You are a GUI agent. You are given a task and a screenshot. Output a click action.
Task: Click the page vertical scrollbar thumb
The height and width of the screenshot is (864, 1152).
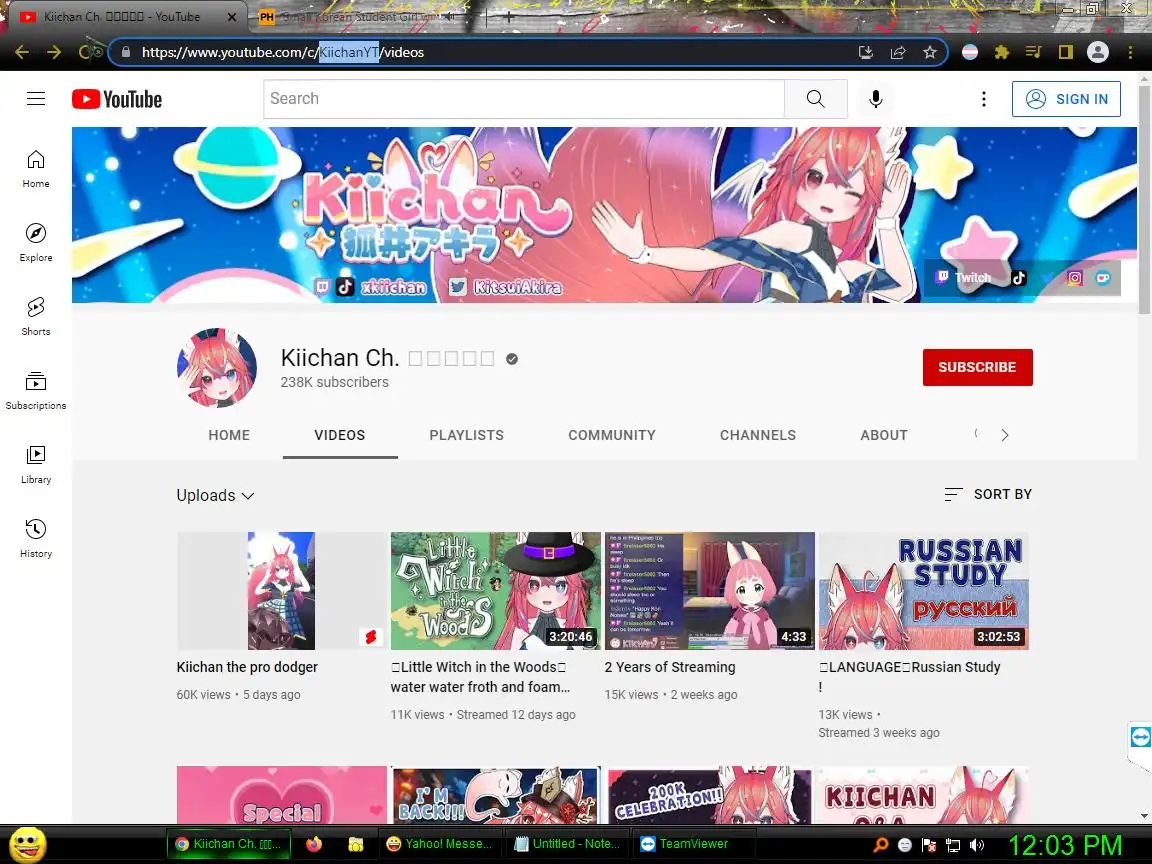1145,198
